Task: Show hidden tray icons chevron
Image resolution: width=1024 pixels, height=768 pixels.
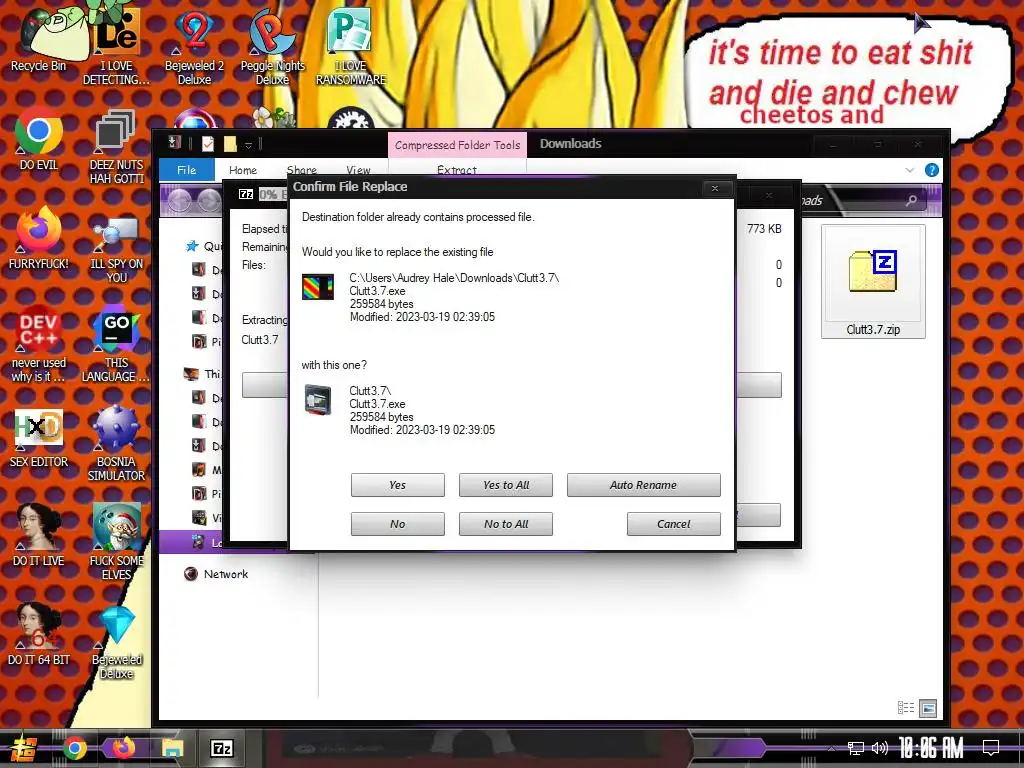Action: tap(831, 748)
